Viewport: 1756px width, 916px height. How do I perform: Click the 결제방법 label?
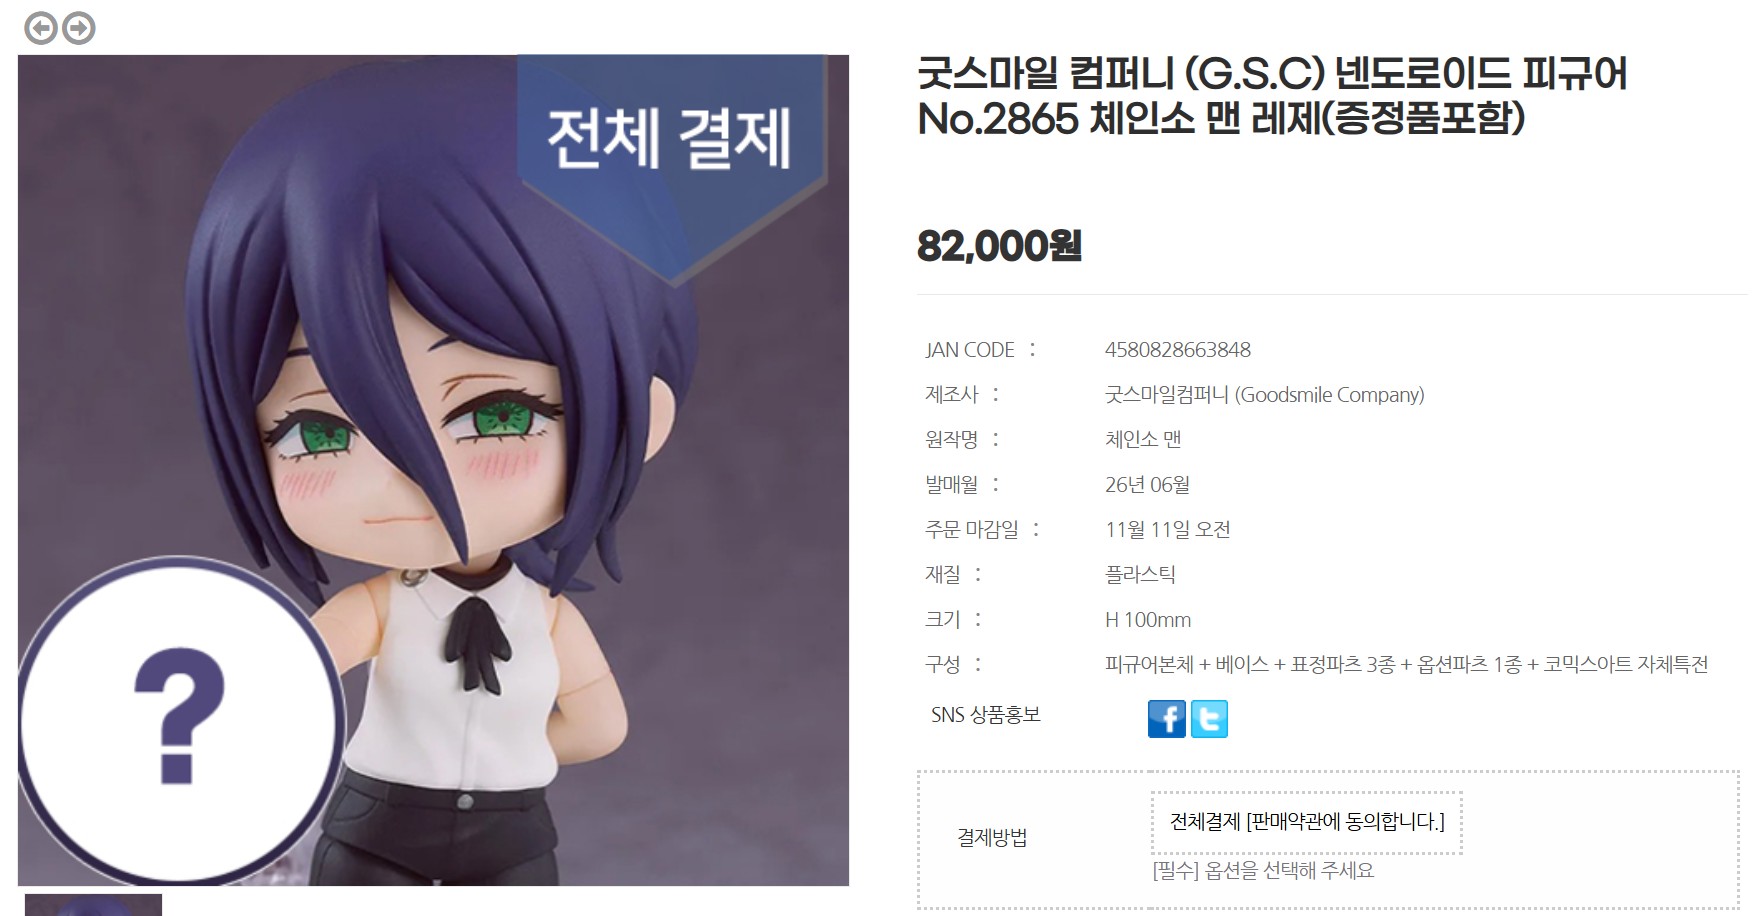992,838
